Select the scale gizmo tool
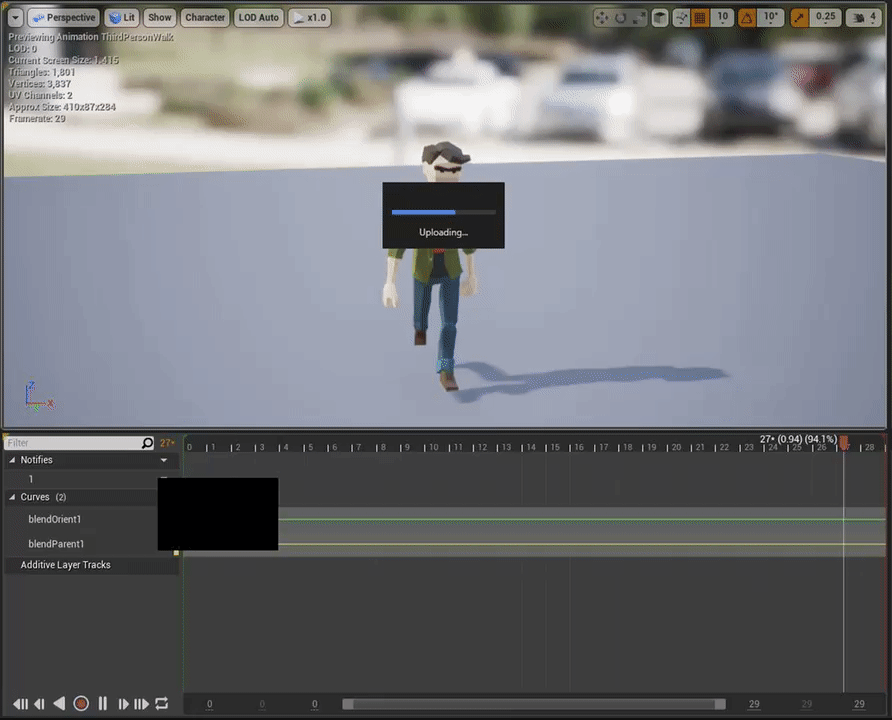Viewport: 892px width, 720px height. tap(639, 17)
